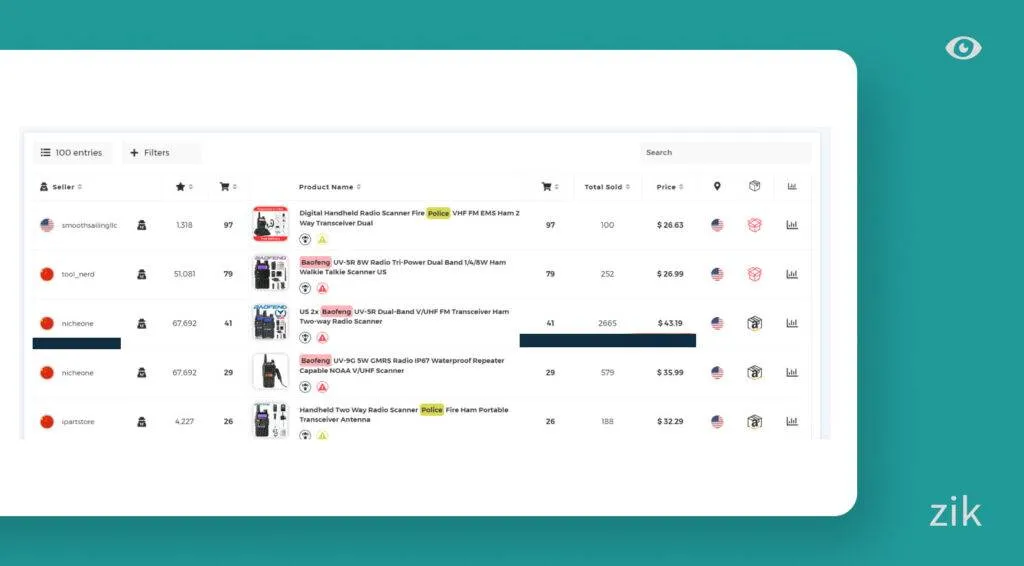Sort the table by Seller column
1024x566 pixels.
pos(61,187)
